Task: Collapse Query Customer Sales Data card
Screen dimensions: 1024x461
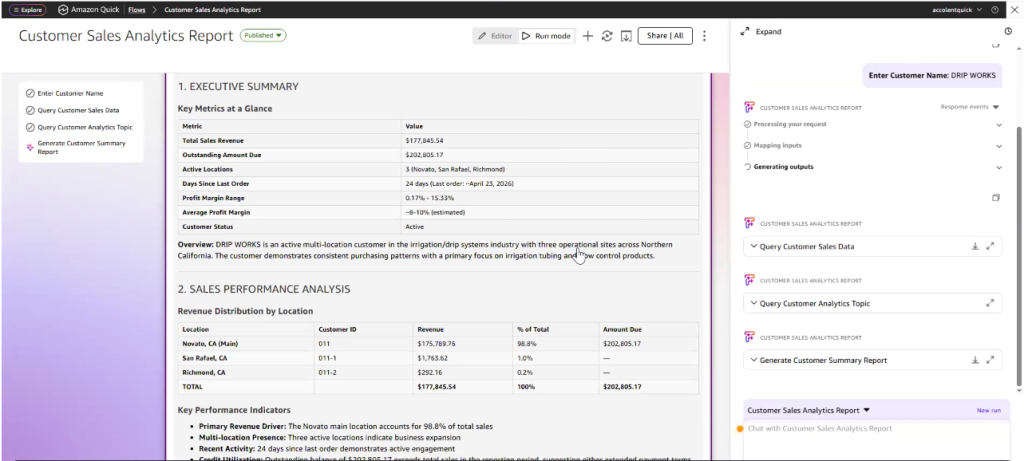Action: click(x=754, y=246)
